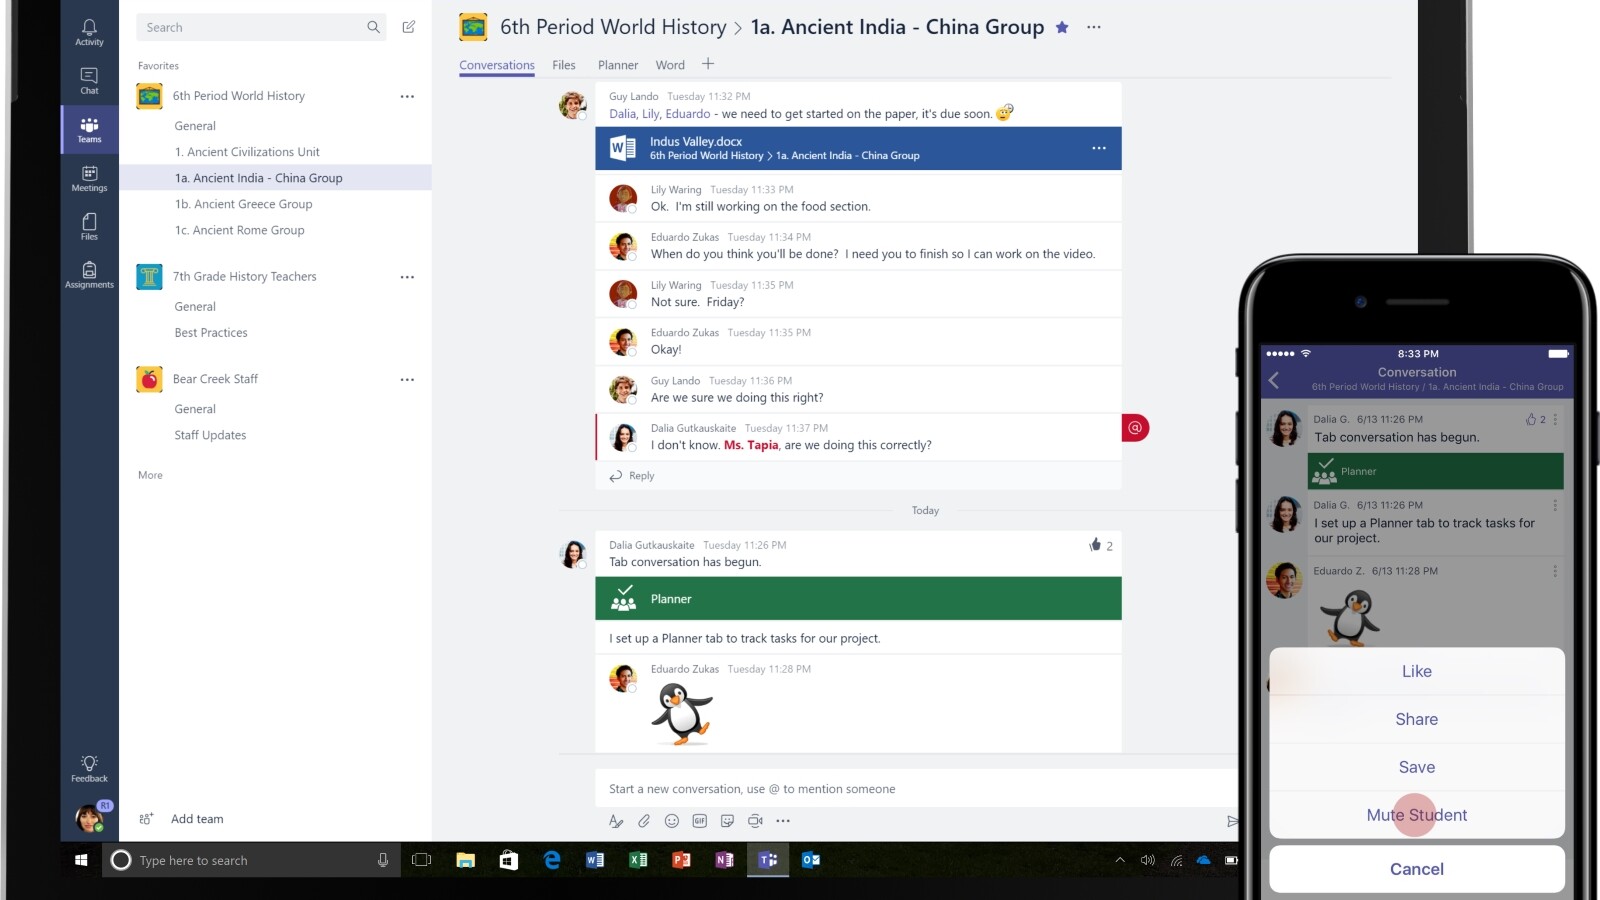Screen dimensions: 1600x900
Task: Click the search magnifier icon
Action: click(373, 27)
